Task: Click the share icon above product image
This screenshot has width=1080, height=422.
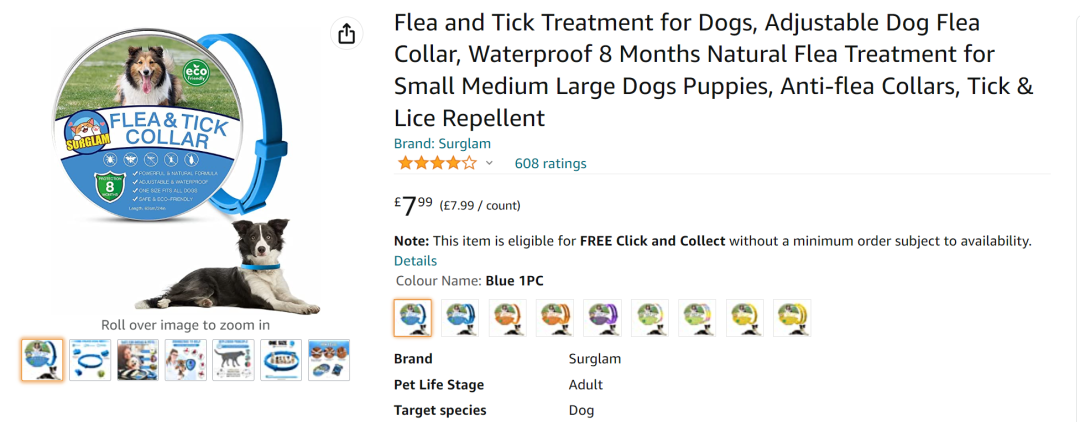Action: [x=346, y=34]
